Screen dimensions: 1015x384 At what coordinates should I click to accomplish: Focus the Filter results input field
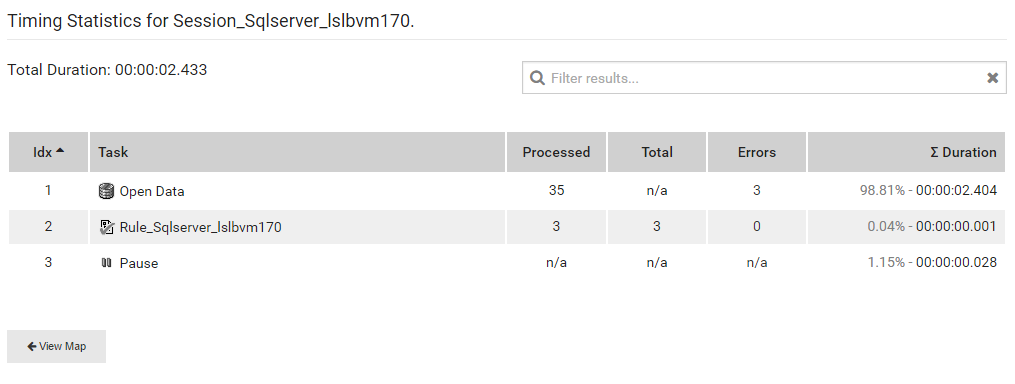[764, 78]
